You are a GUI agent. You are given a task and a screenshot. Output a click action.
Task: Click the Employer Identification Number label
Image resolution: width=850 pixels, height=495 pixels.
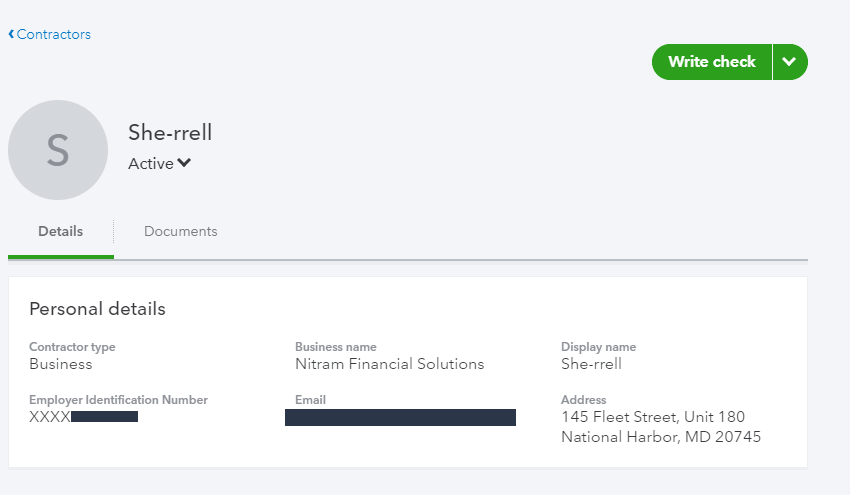point(118,400)
